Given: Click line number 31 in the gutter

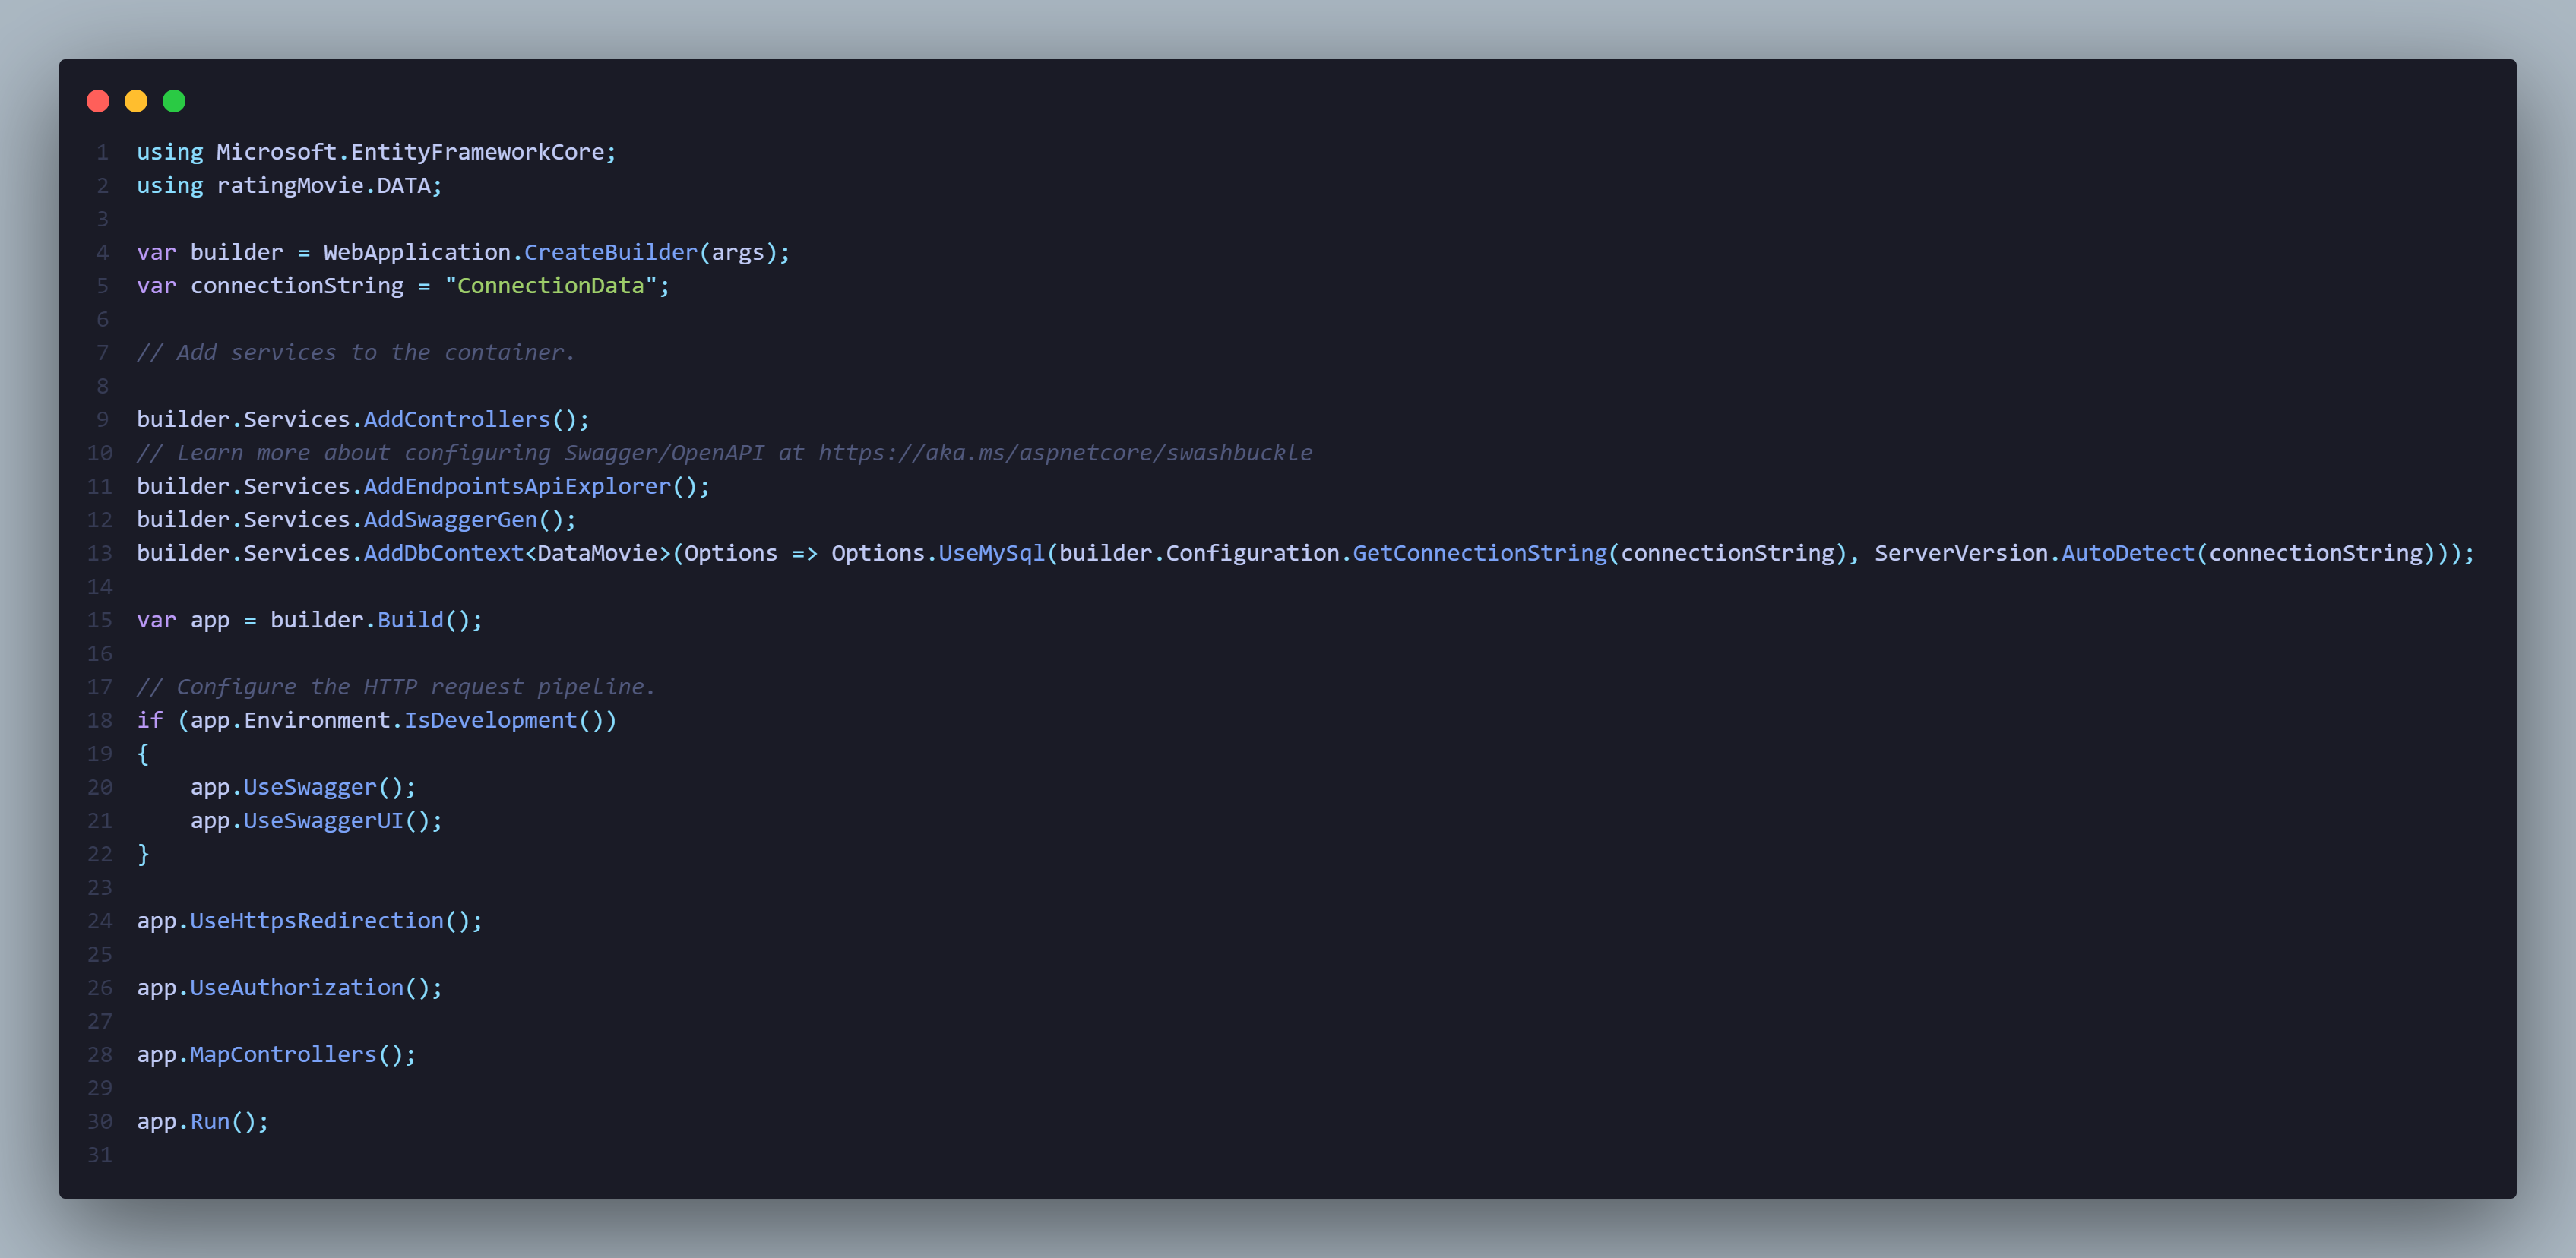Looking at the screenshot, I should (100, 1155).
